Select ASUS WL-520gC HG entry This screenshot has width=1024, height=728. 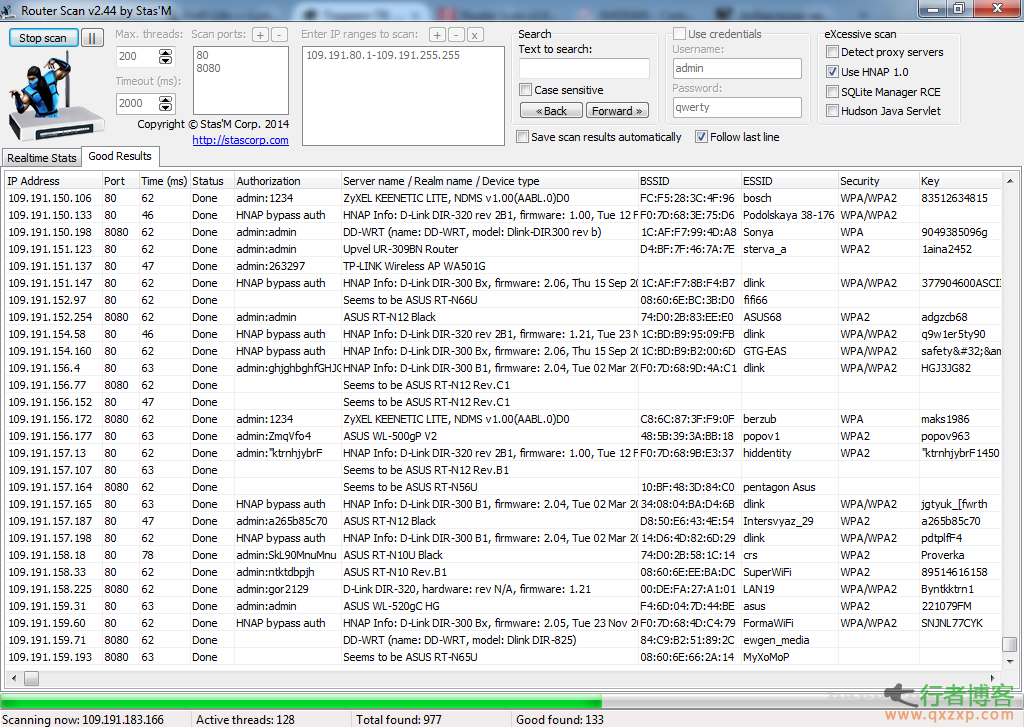click(504, 605)
